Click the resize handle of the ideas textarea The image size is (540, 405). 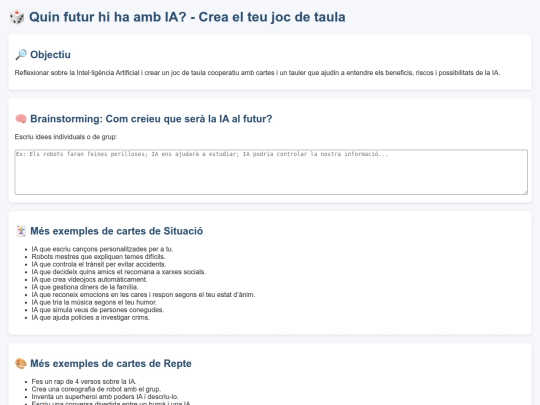(525, 192)
